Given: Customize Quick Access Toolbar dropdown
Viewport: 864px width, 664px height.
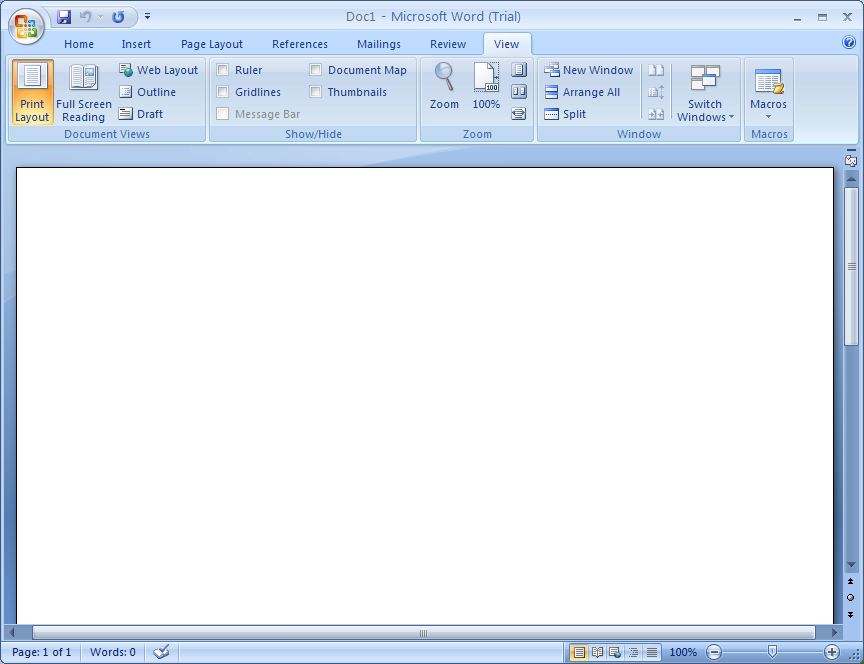Looking at the screenshot, I should click(x=147, y=17).
